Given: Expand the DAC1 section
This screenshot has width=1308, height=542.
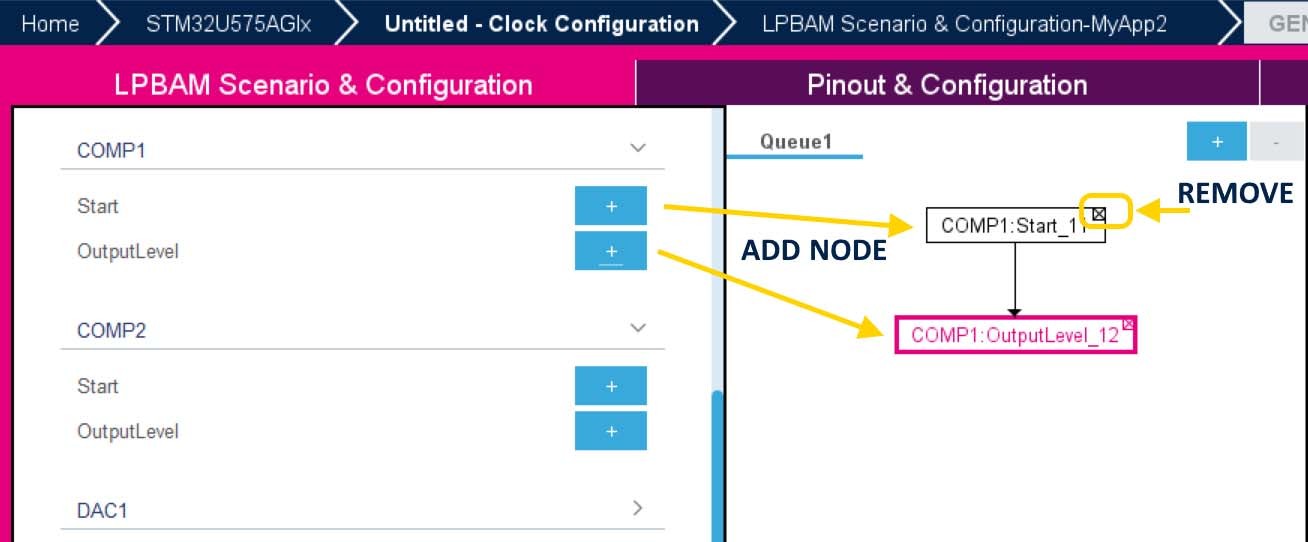Looking at the screenshot, I should tap(638, 508).
